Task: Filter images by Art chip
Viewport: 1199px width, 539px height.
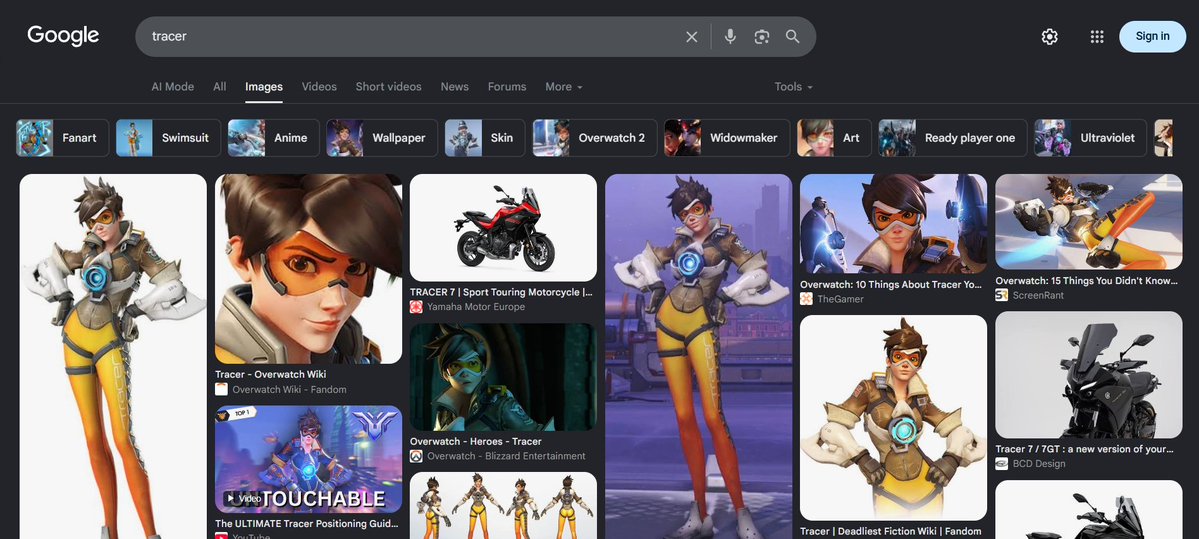Action: [834, 138]
